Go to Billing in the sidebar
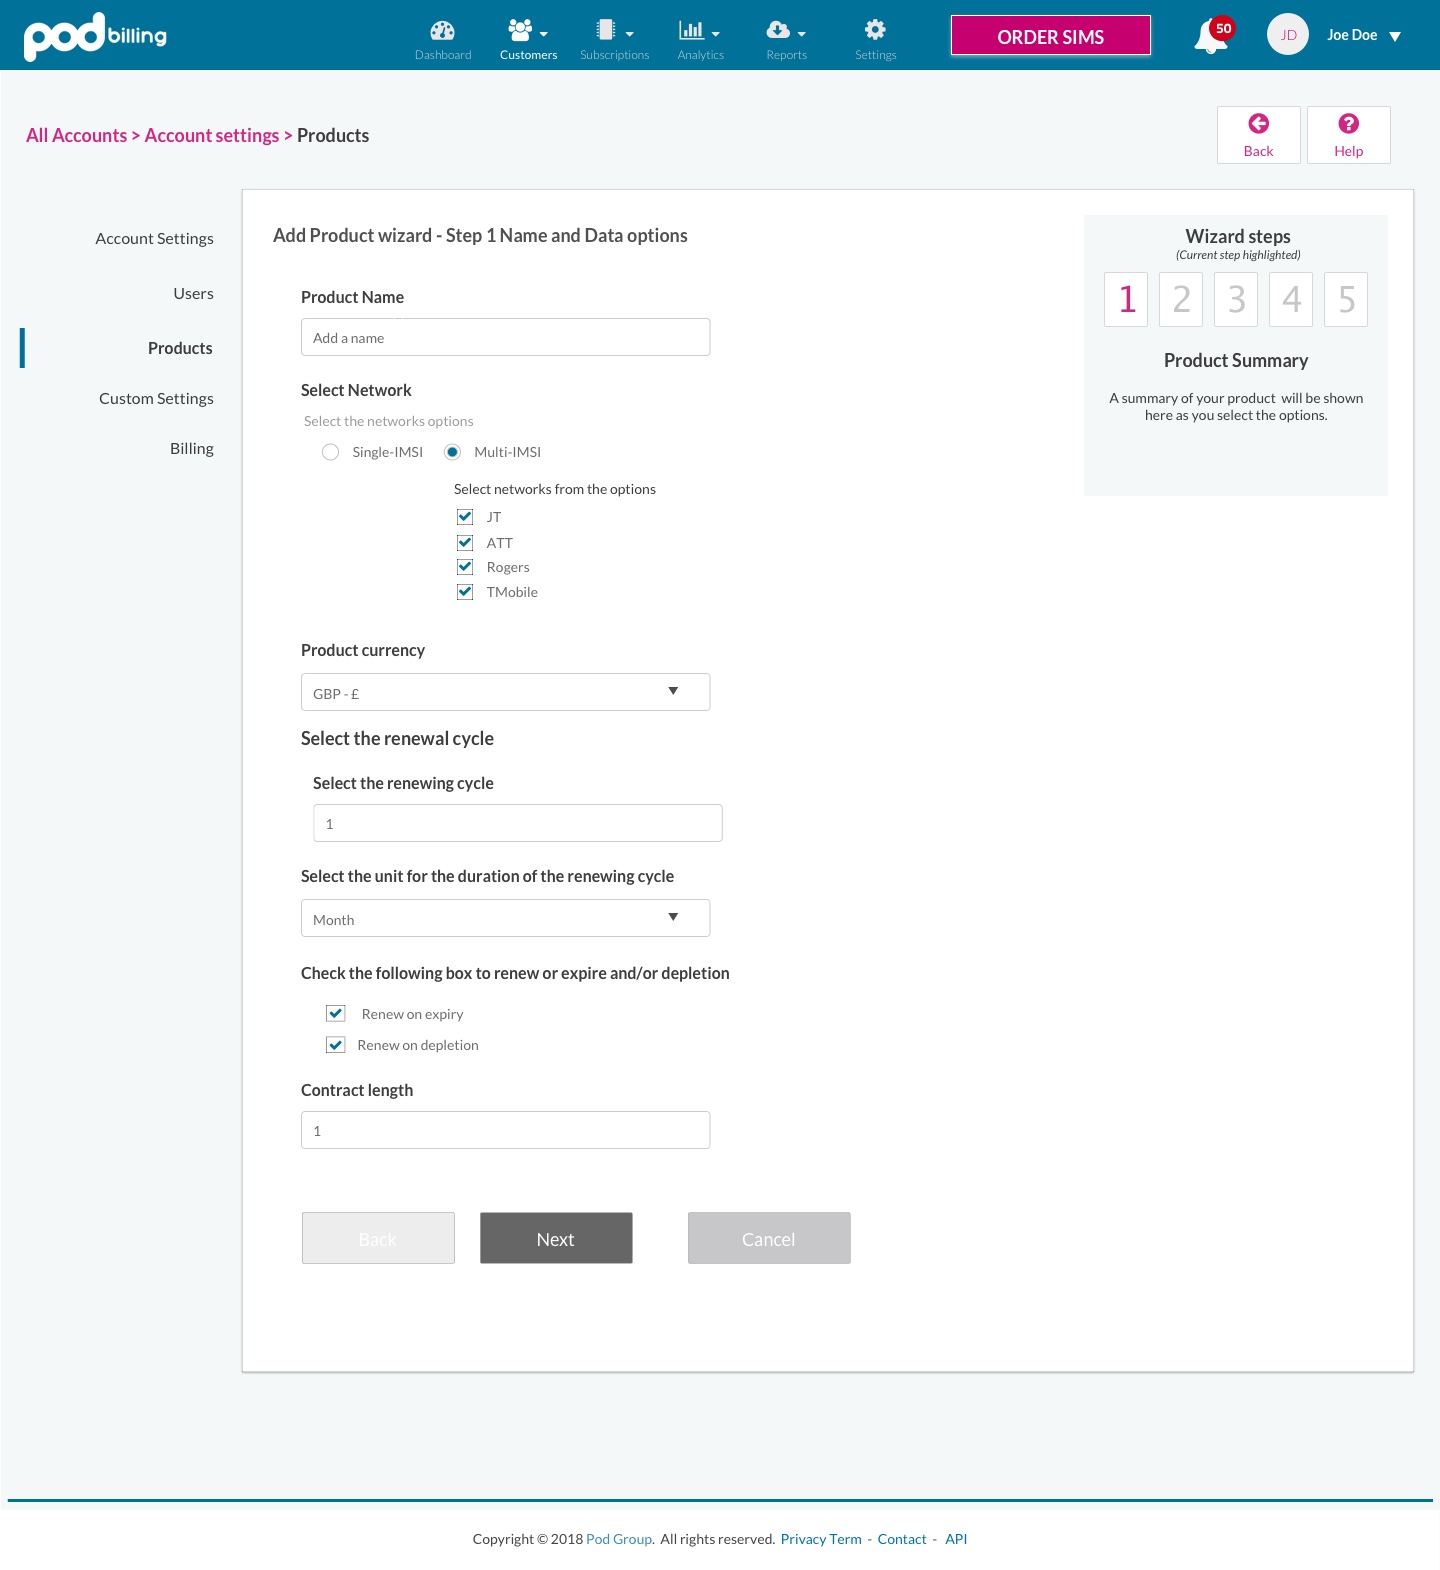 (x=192, y=449)
